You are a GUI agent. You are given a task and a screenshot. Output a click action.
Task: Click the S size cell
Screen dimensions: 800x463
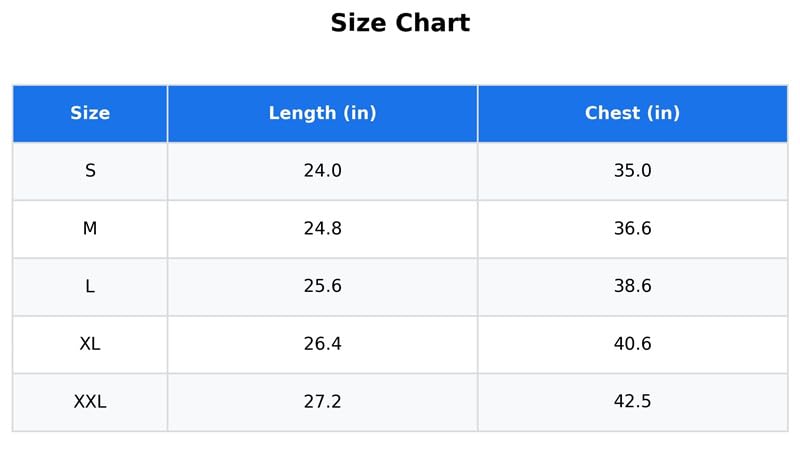pyautogui.click(x=90, y=171)
